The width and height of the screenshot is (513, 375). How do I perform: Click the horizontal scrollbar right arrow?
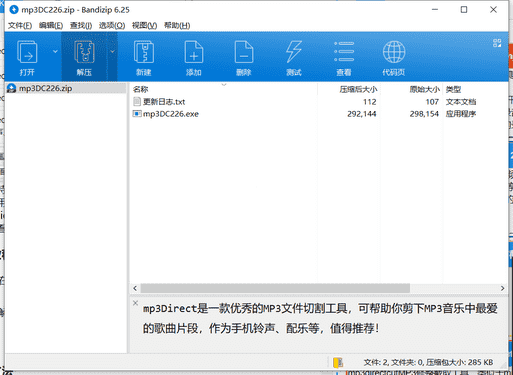(502, 288)
